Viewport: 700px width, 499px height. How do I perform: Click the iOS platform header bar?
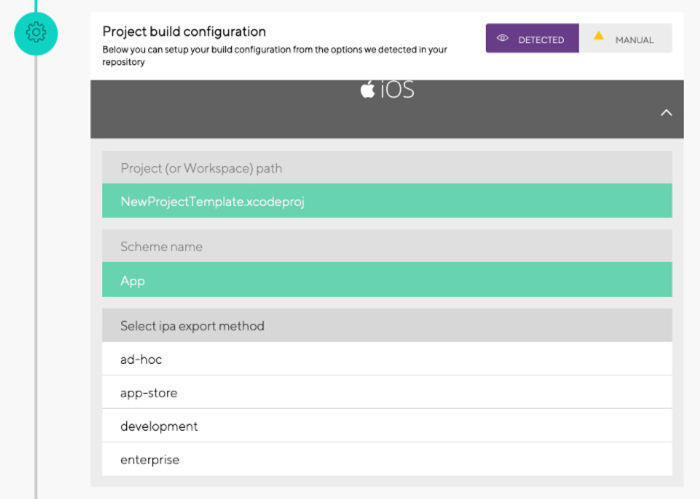click(387, 109)
